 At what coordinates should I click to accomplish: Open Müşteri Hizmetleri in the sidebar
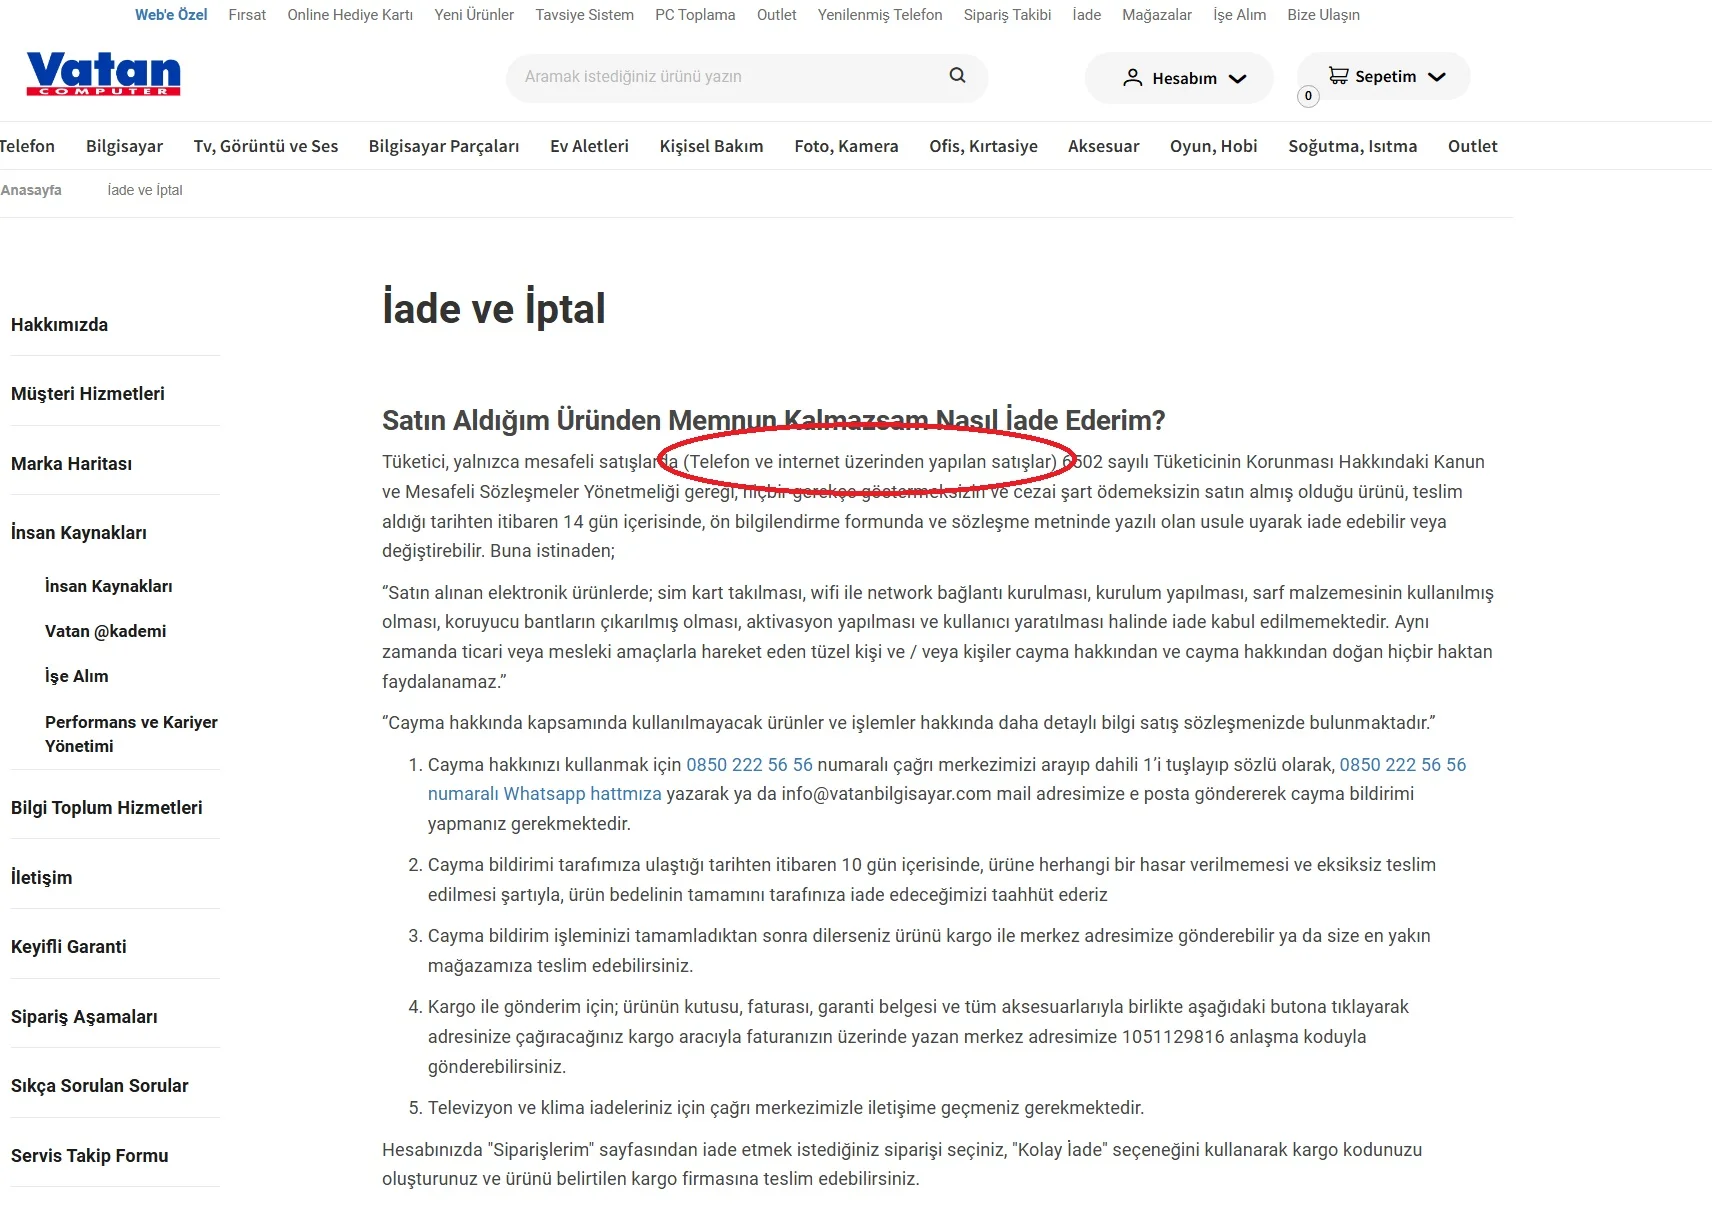pyautogui.click(x=88, y=394)
